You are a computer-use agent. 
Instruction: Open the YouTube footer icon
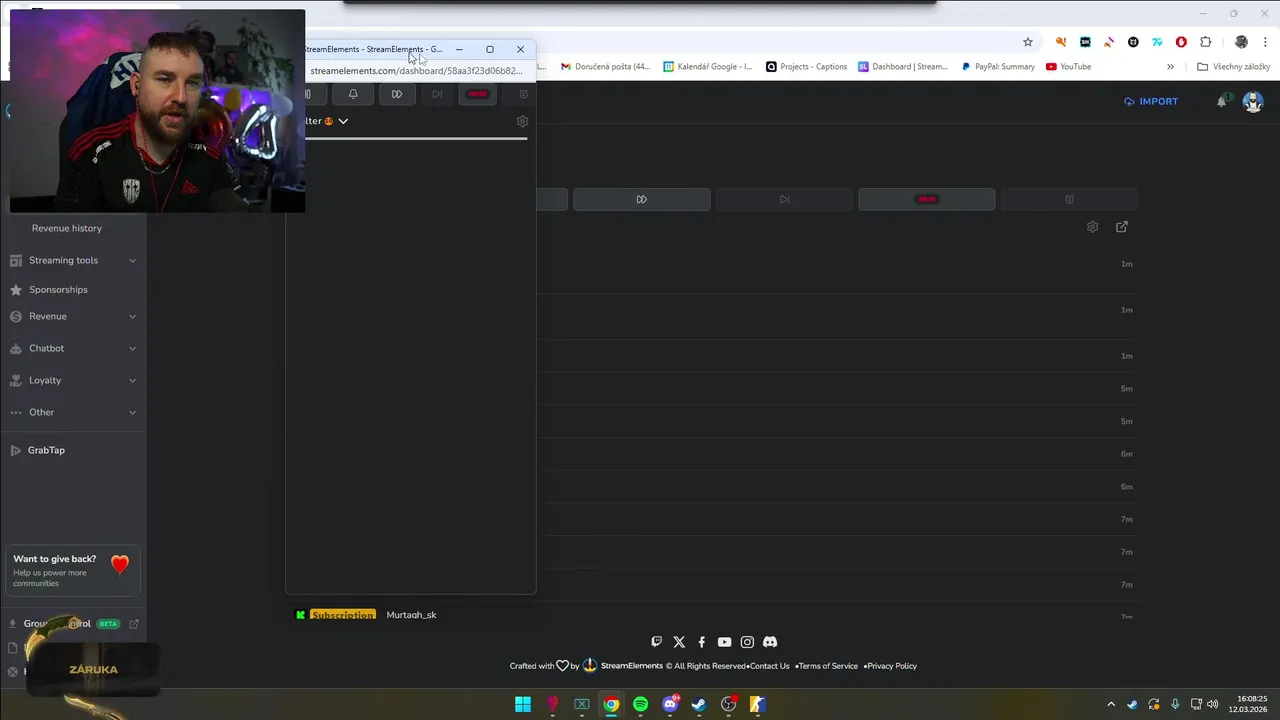pos(724,642)
